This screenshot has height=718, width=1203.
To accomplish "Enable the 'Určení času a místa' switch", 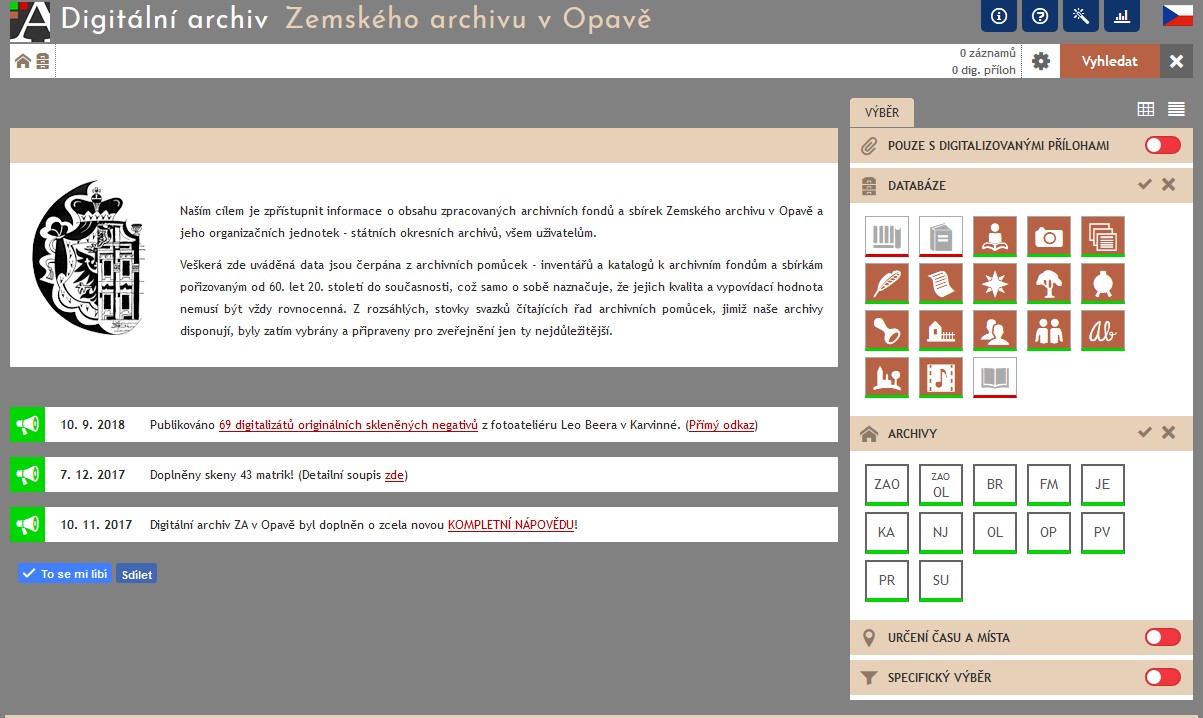I will (x=1163, y=638).
